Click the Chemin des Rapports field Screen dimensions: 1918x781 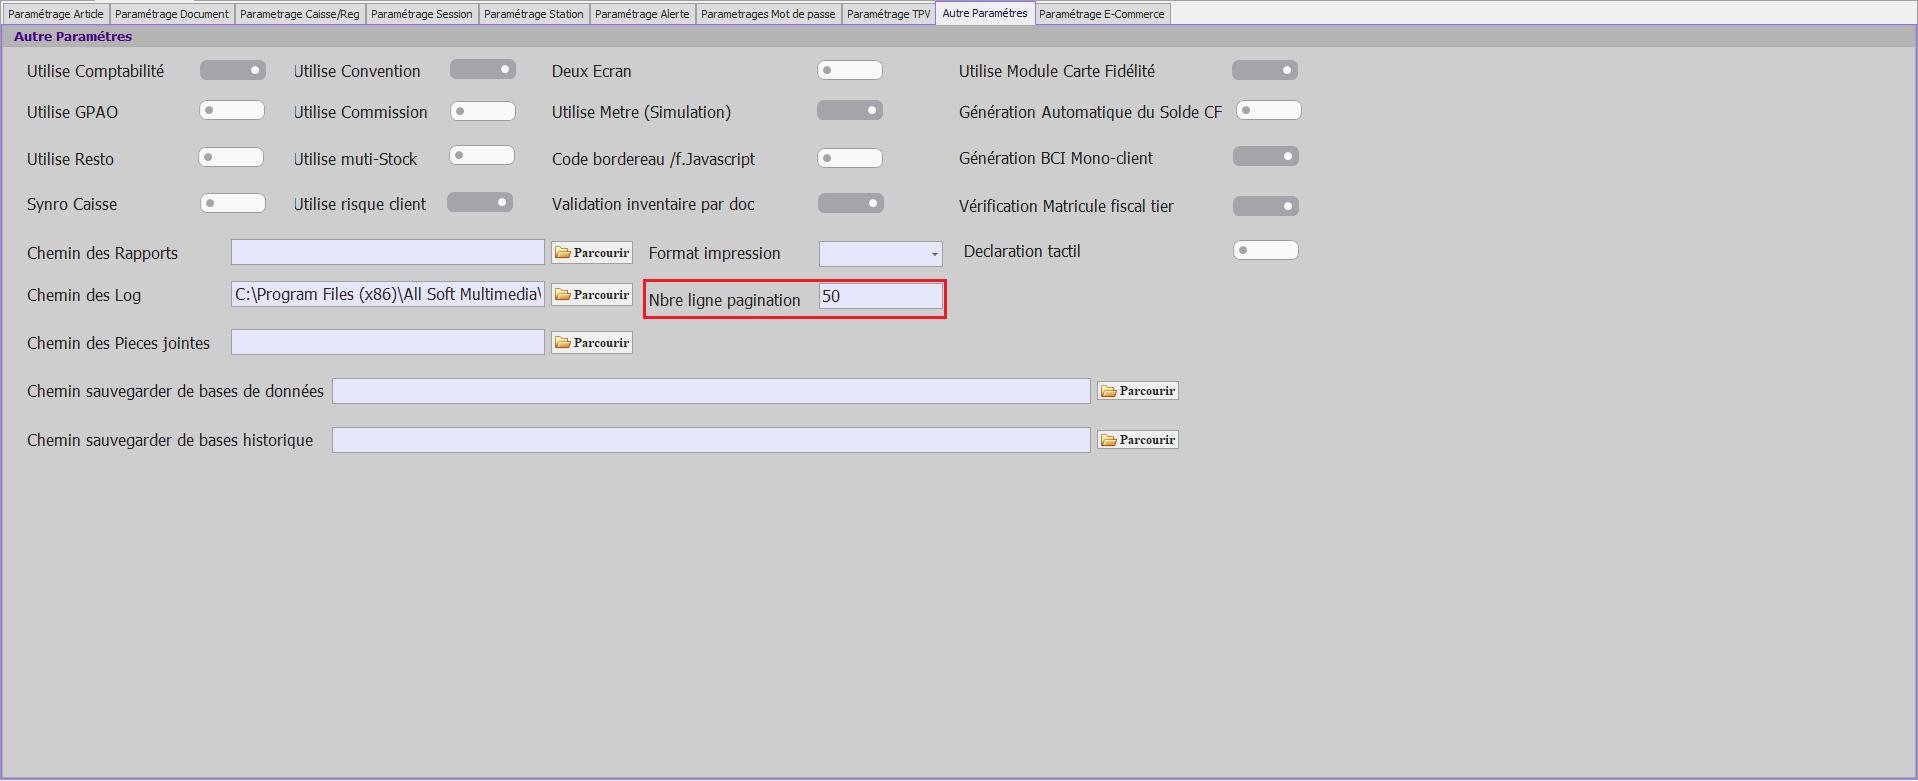[x=388, y=252]
